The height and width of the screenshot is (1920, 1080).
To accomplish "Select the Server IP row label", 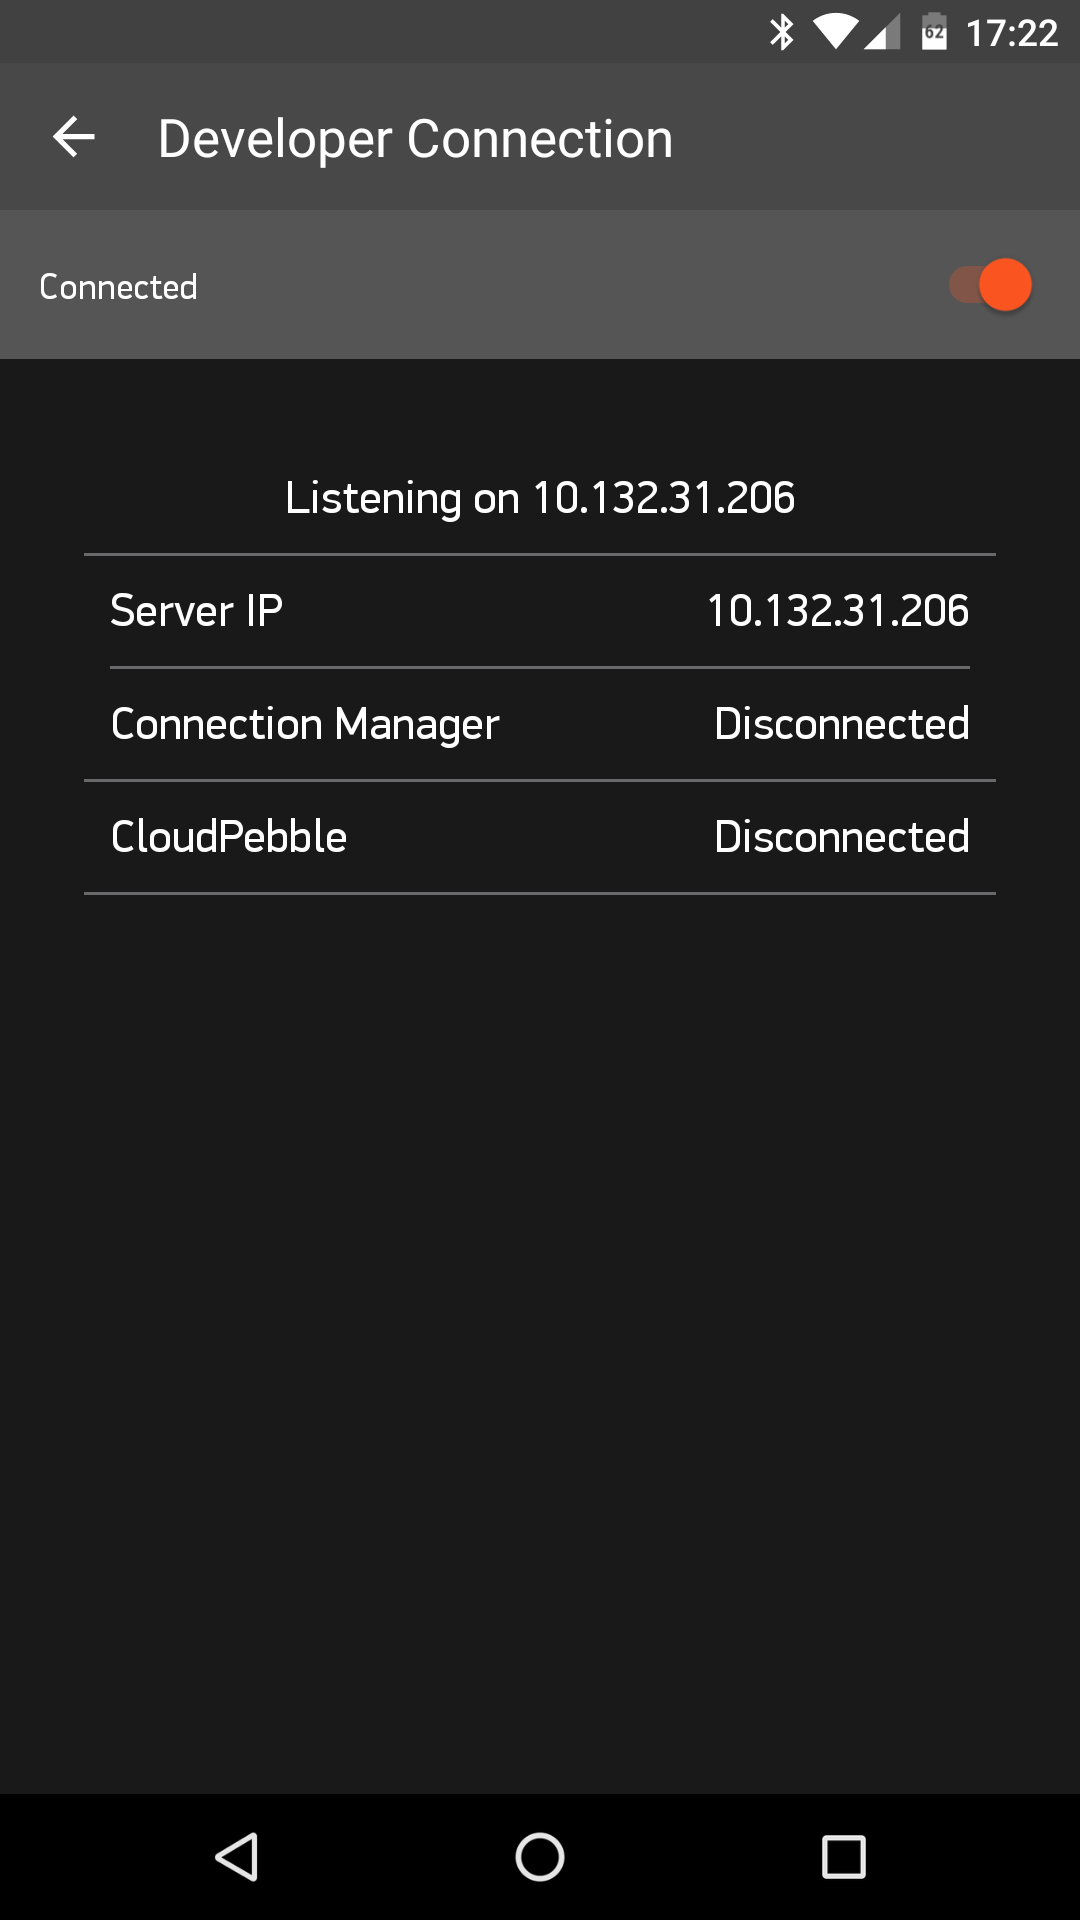I will click(x=196, y=611).
